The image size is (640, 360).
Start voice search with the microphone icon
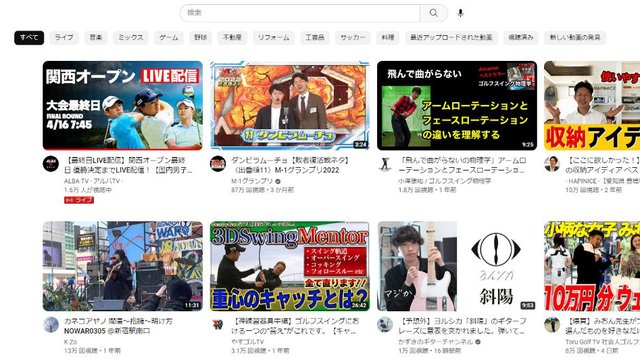460,13
